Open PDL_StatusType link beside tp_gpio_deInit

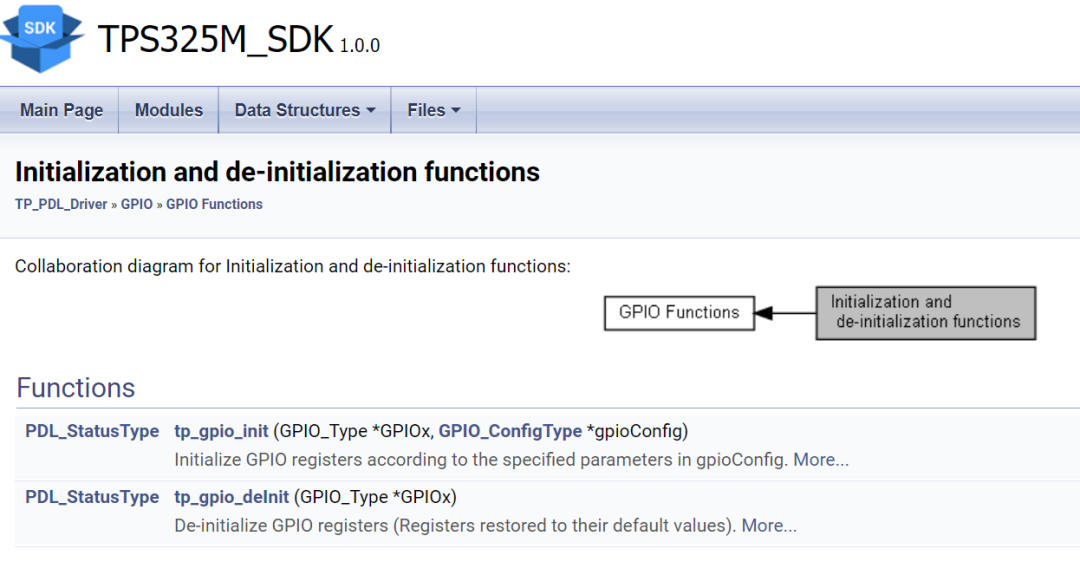pyautogui.click(x=92, y=497)
